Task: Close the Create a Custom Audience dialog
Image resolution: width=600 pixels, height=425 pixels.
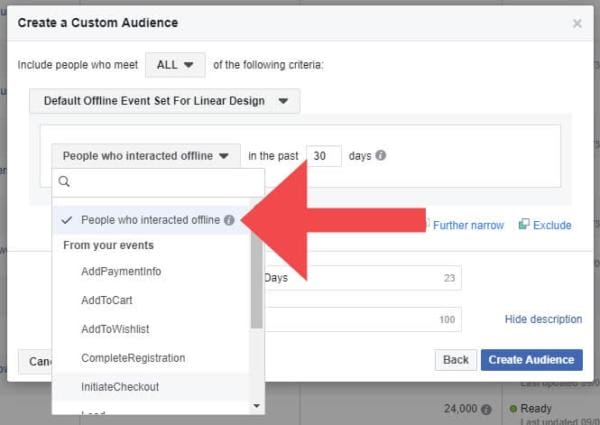Action: tap(577, 24)
